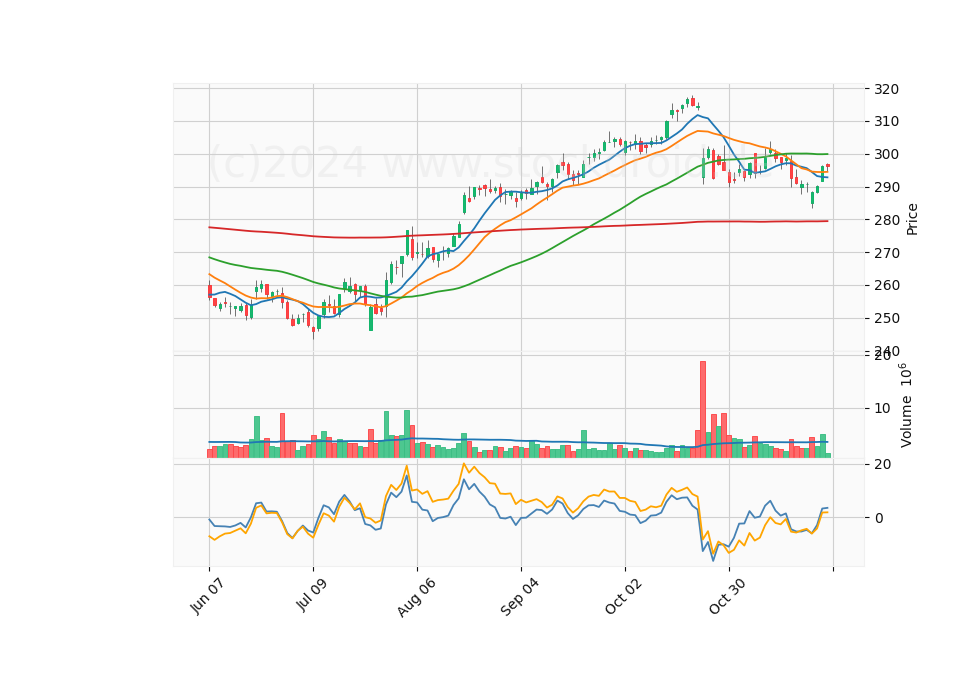The image size is (960, 690).
Task: Click the 300 price axis label
Action: pyautogui.click(x=887, y=154)
